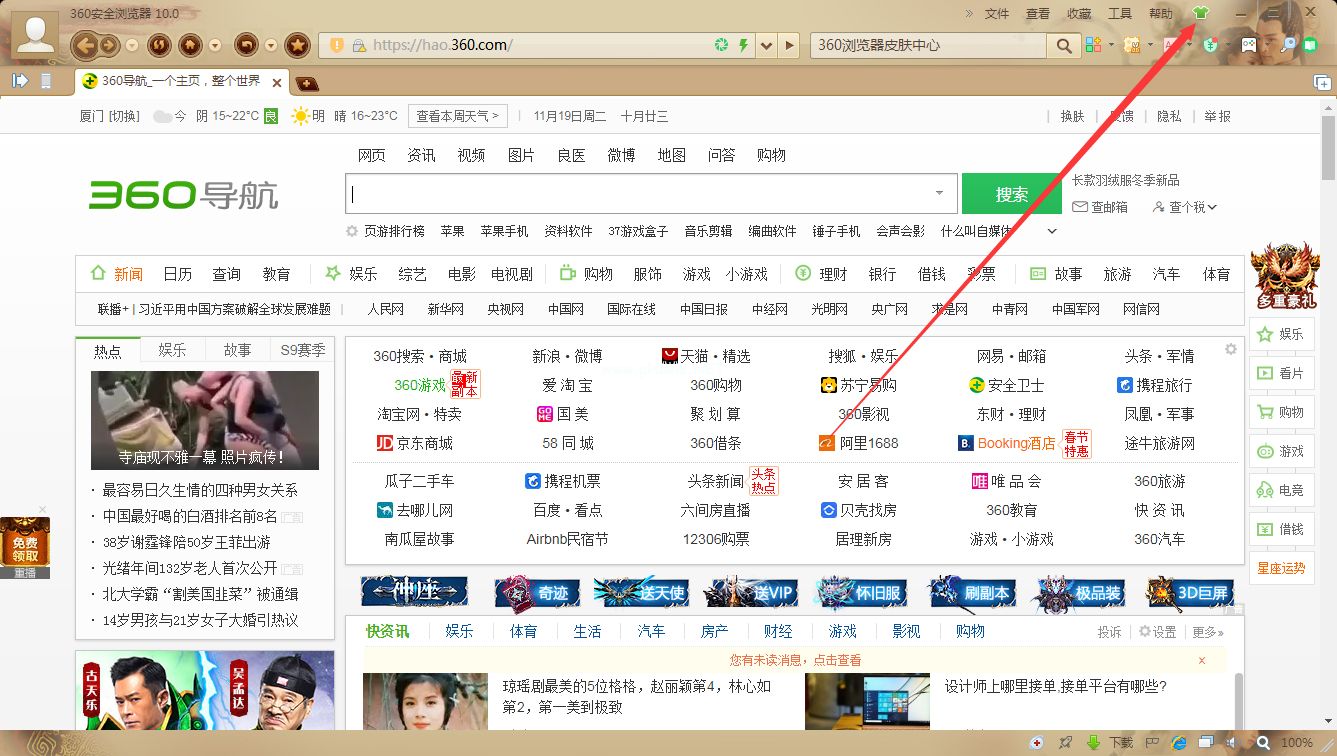Click the lightning speed mode toggle in address bar
The width and height of the screenshot is (1337, 756).
click(x=743, y=45)
